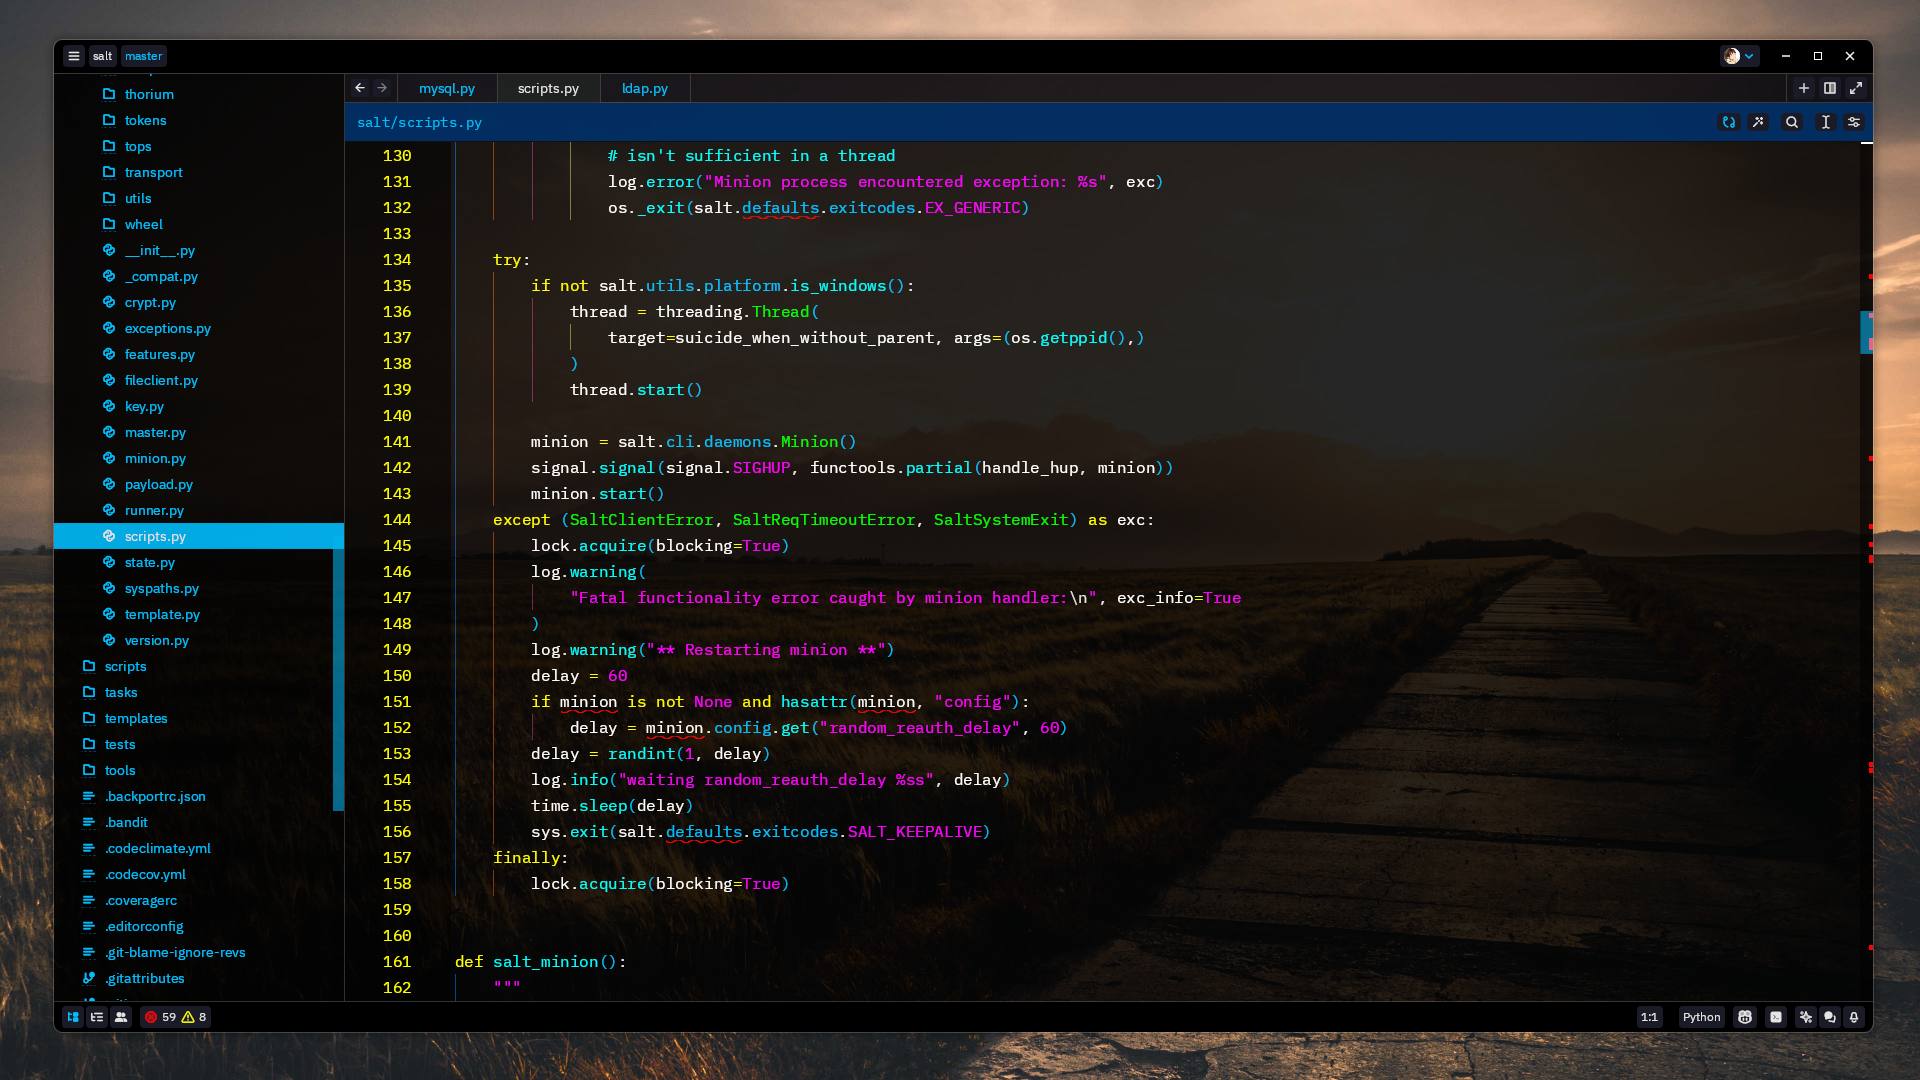This screenshot has height=1080, width=1920.
Task: Toggle the project panel in status bar
Action: pyautogui.click(x=73, y=1017)
